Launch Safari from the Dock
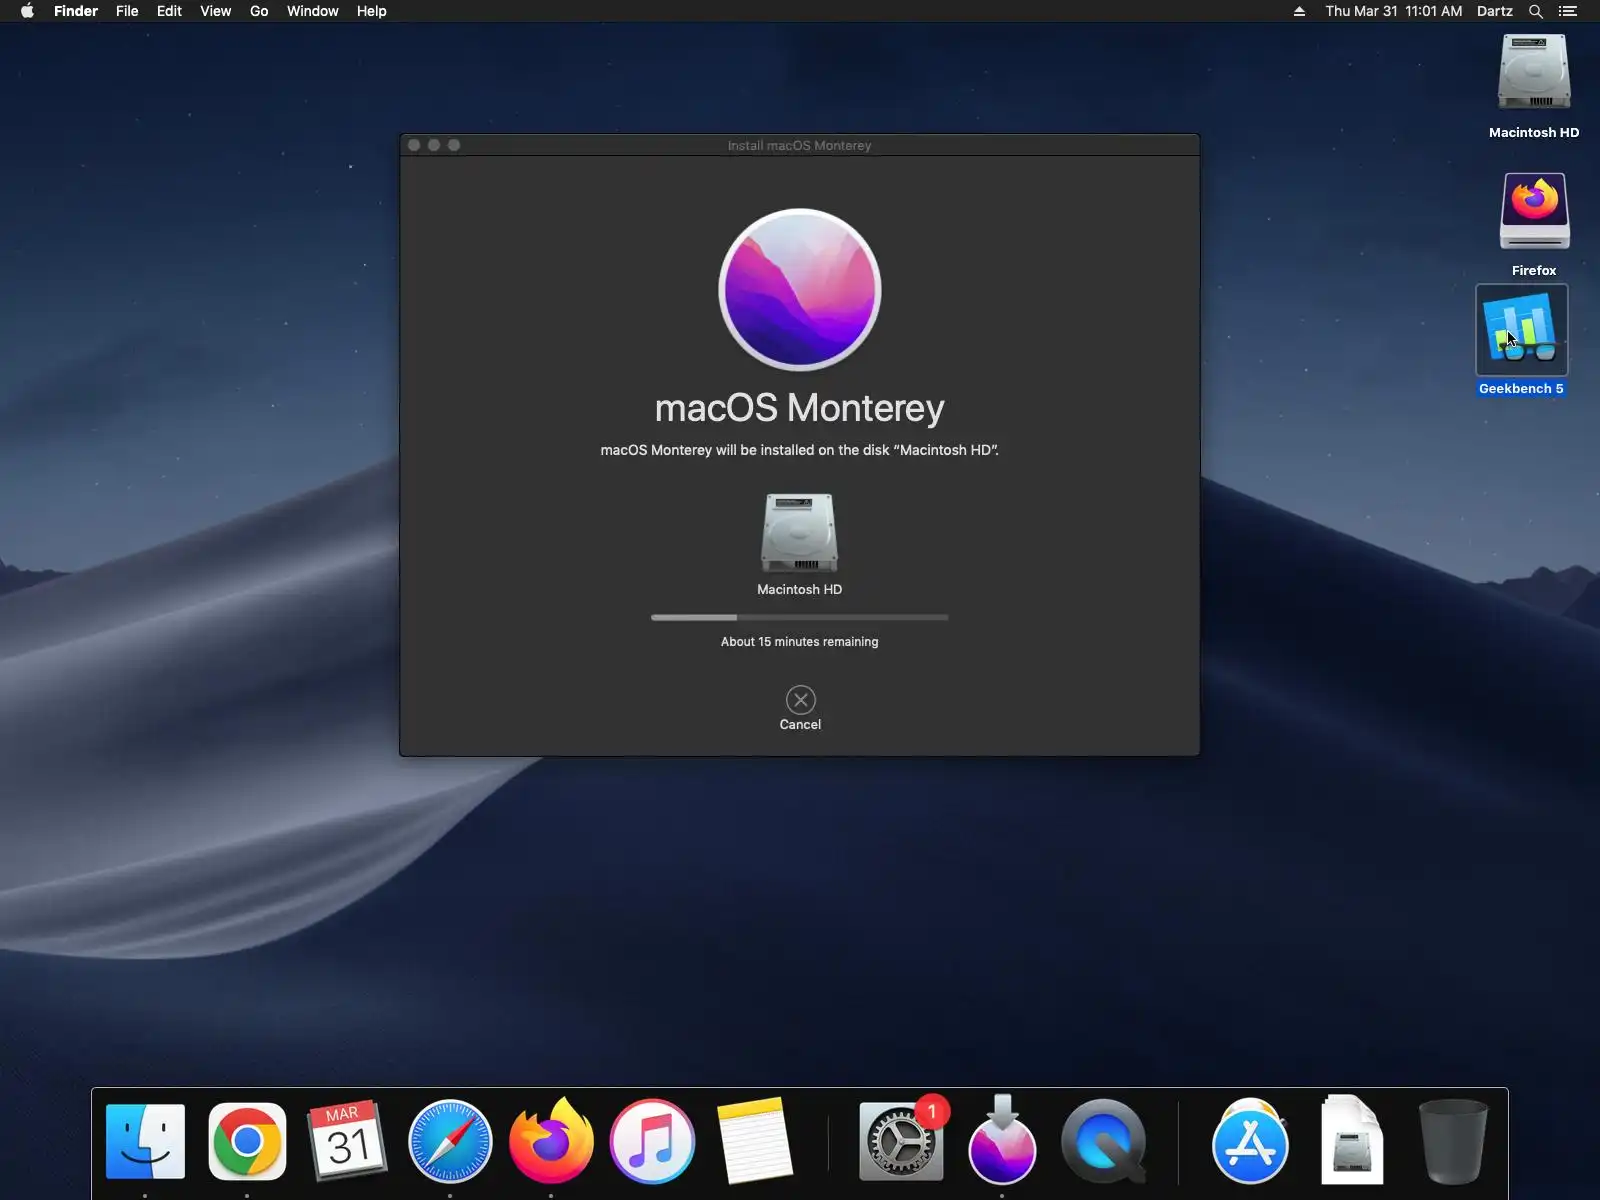Screen dimensions: 1600x1200 pos(450,1141)
